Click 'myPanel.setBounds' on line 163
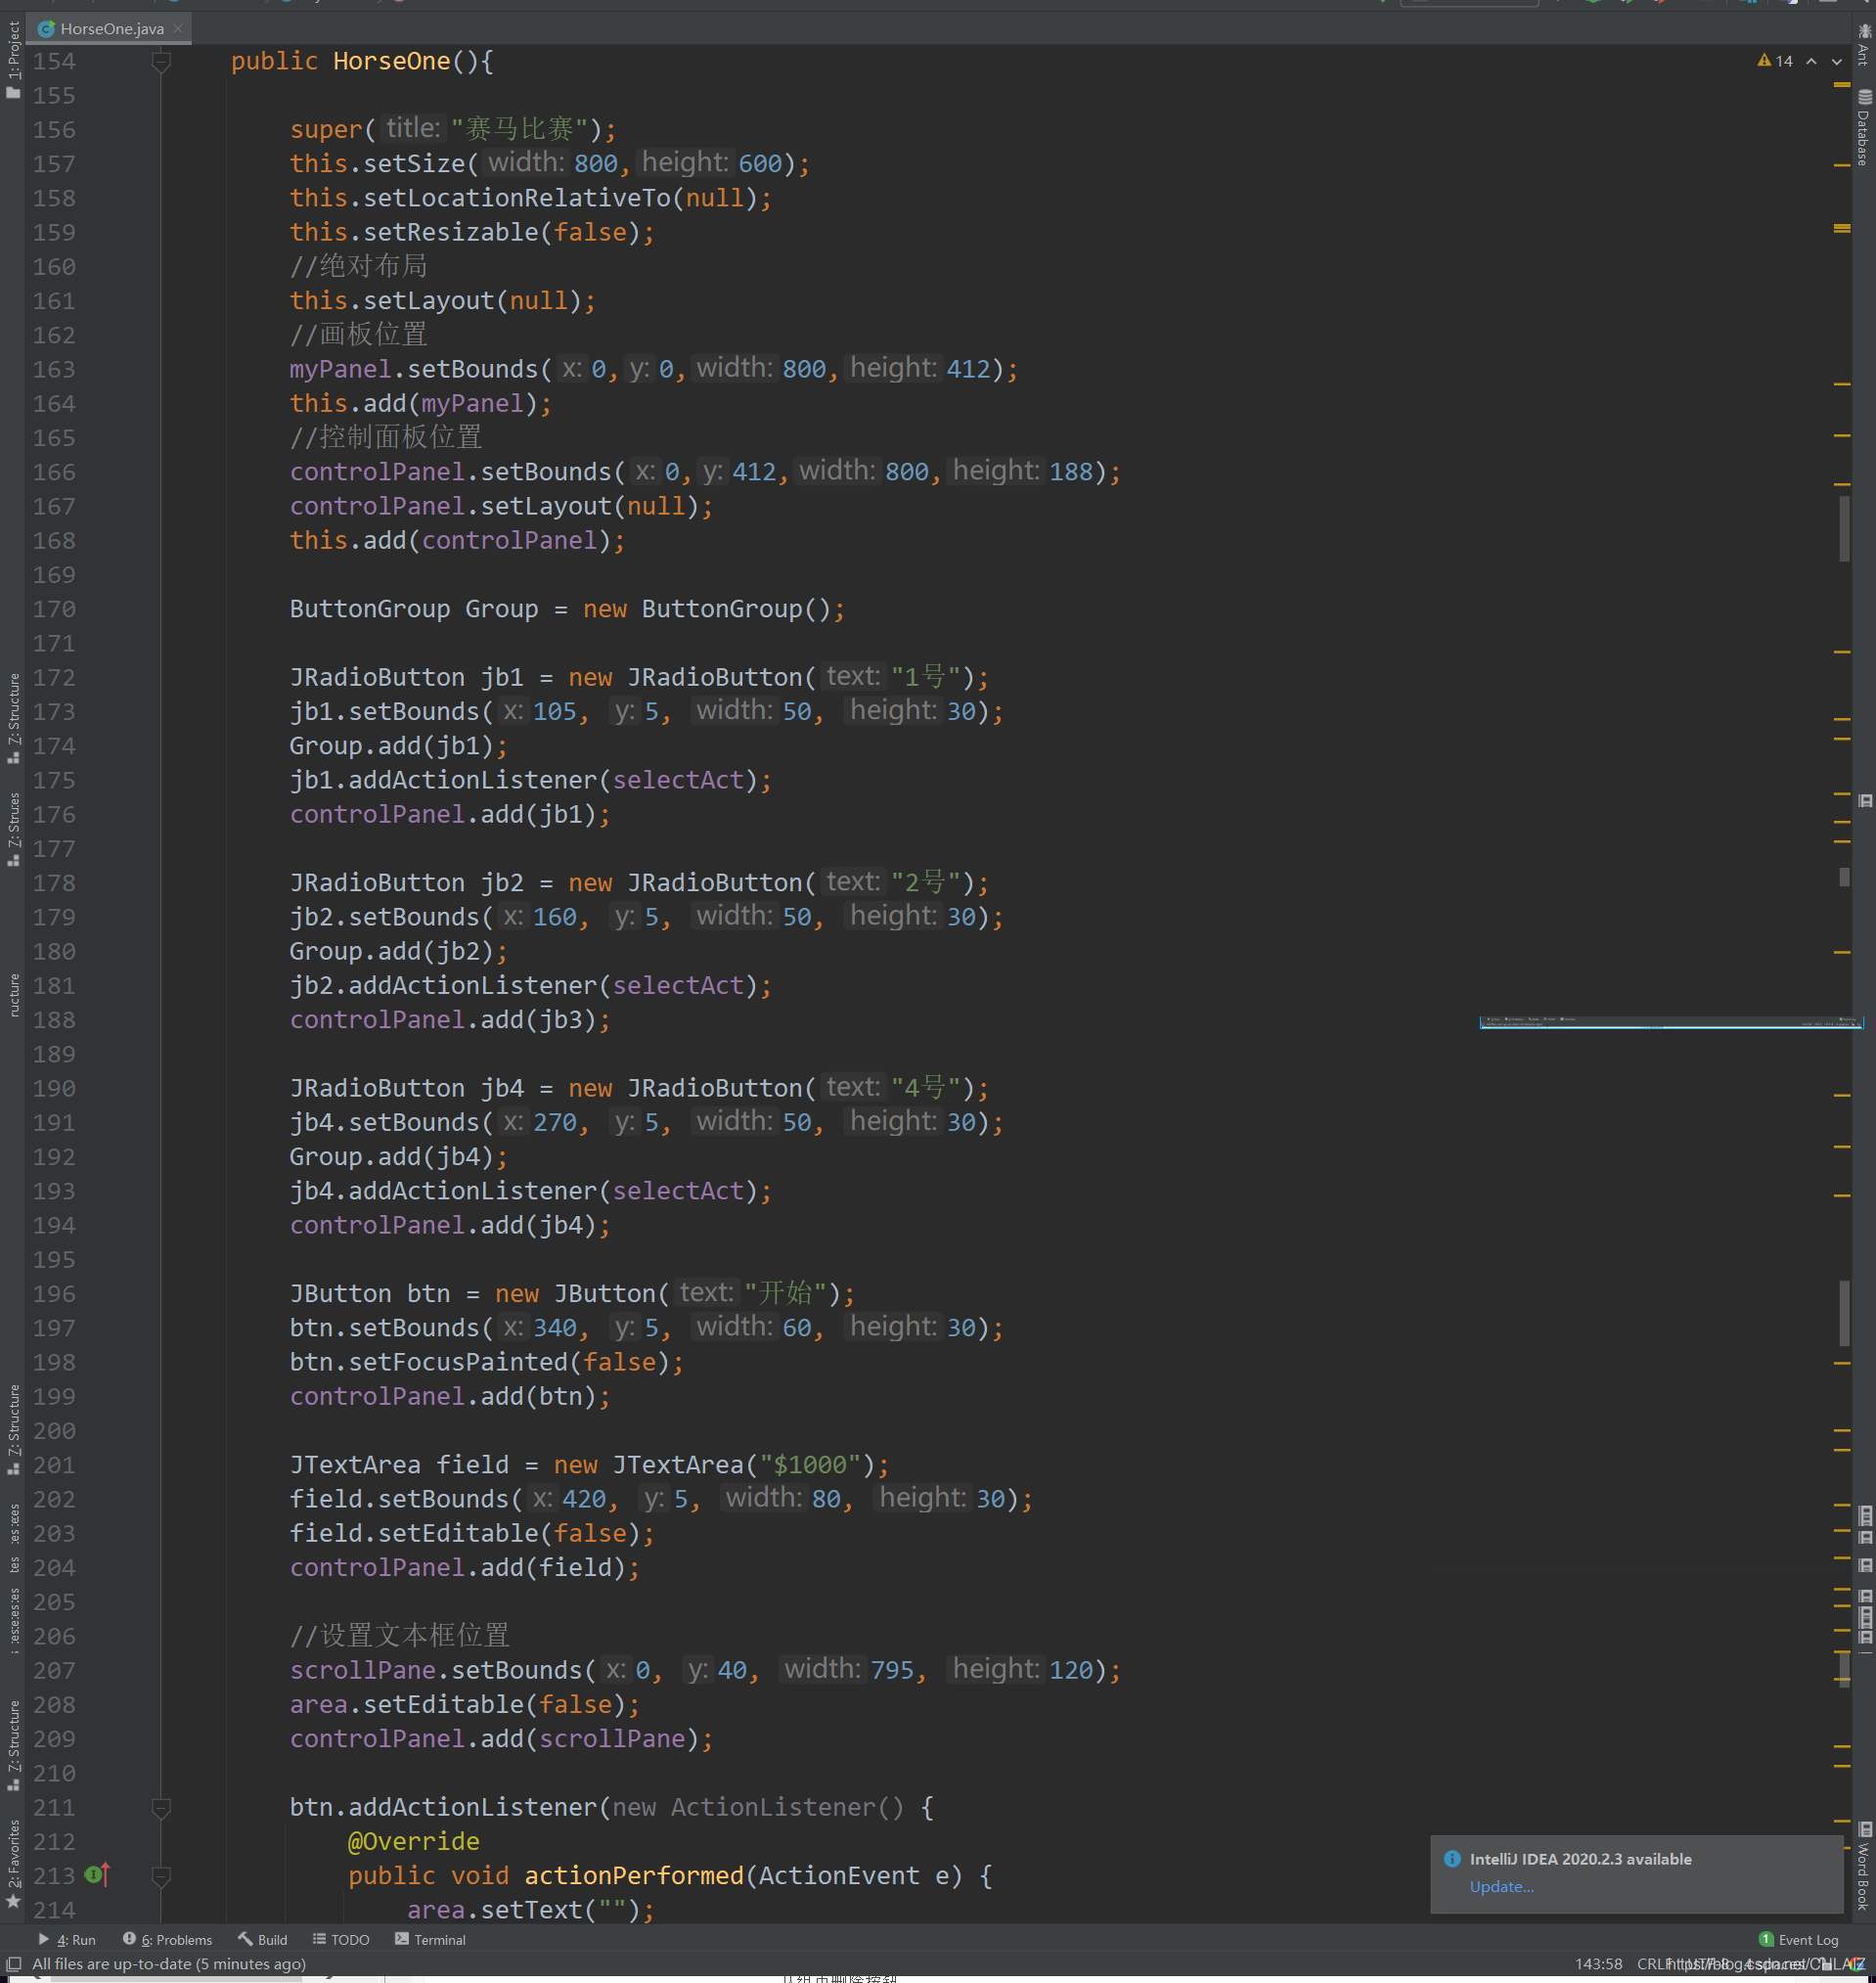The width and height of the screenshot is (1876, 1983). [x=414, y=369]
